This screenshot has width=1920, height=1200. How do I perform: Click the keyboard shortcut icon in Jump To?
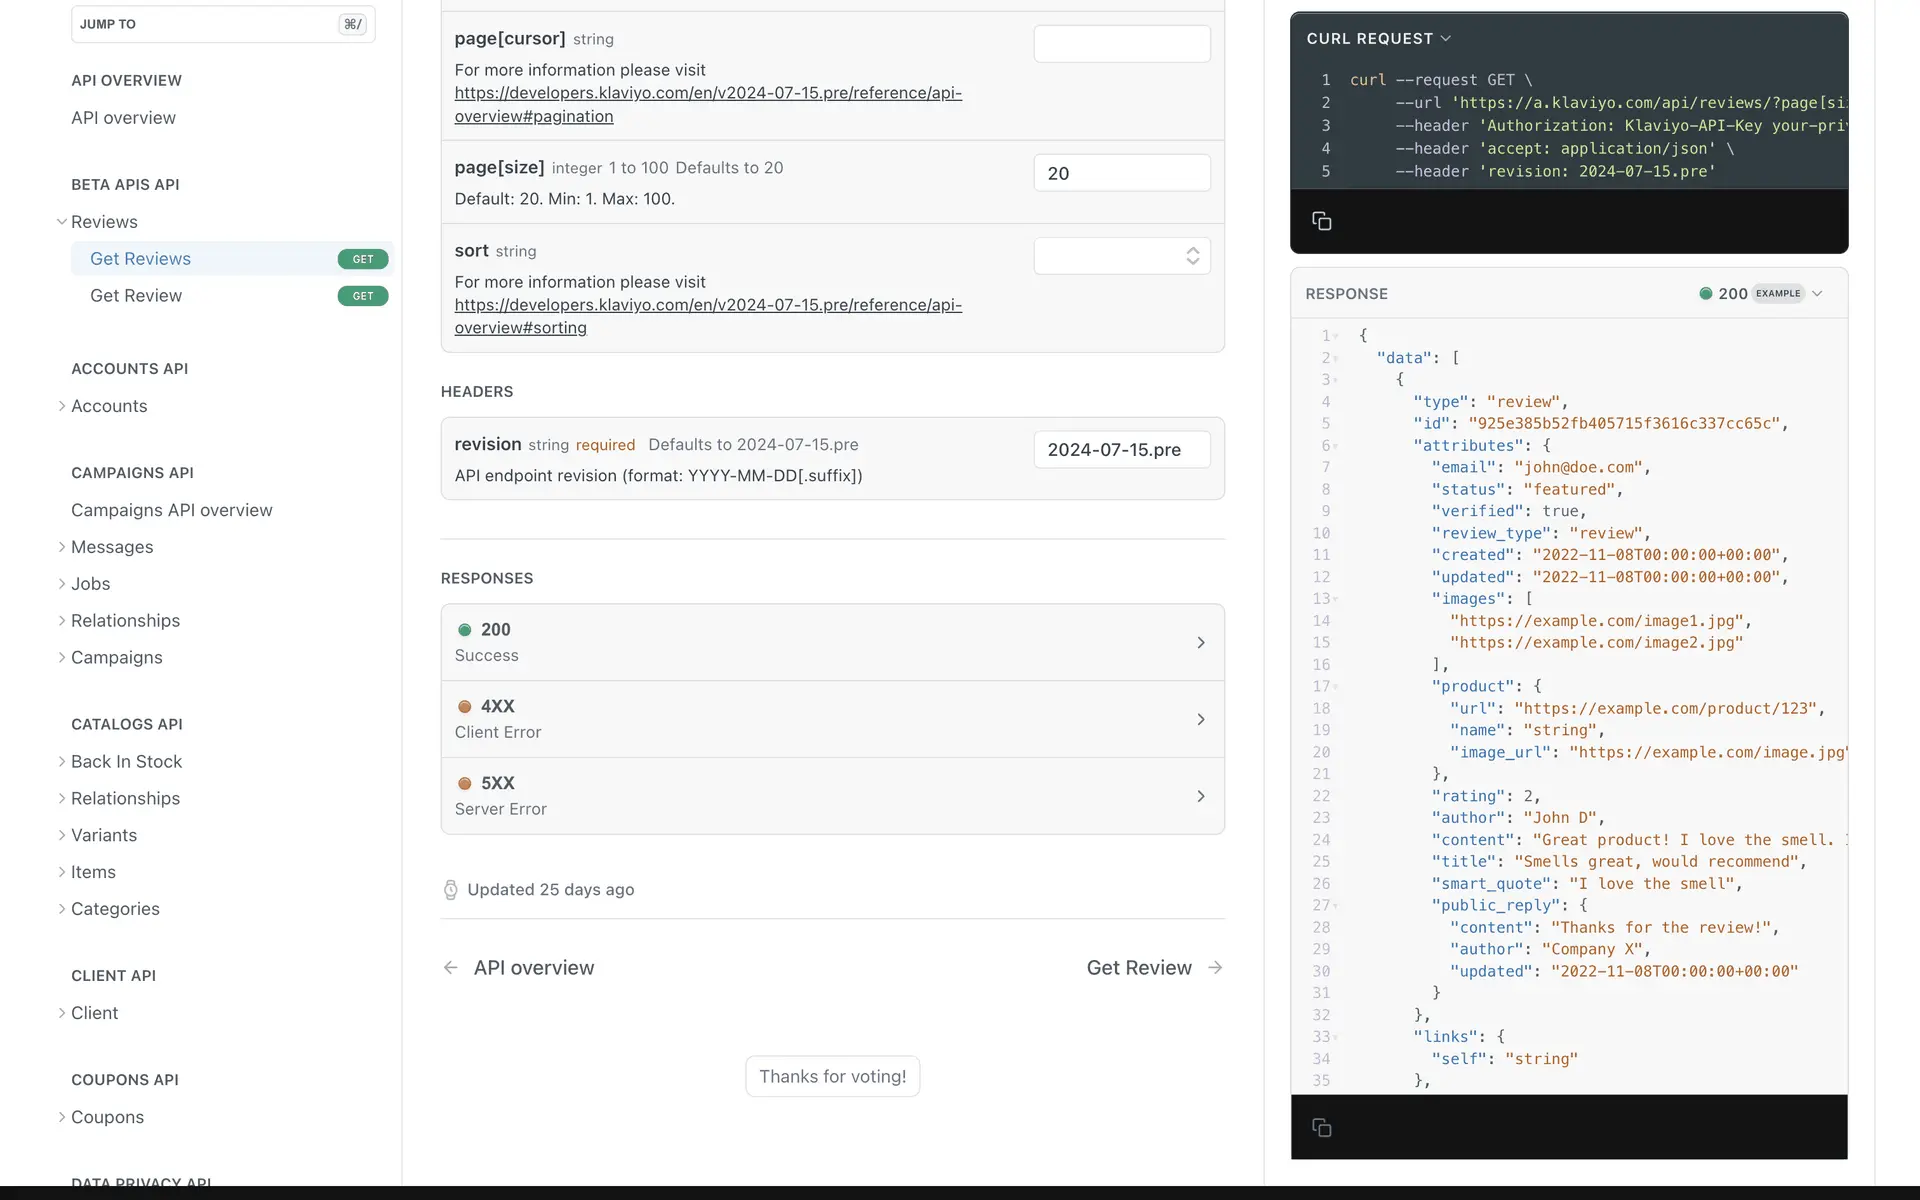(352, 24)
